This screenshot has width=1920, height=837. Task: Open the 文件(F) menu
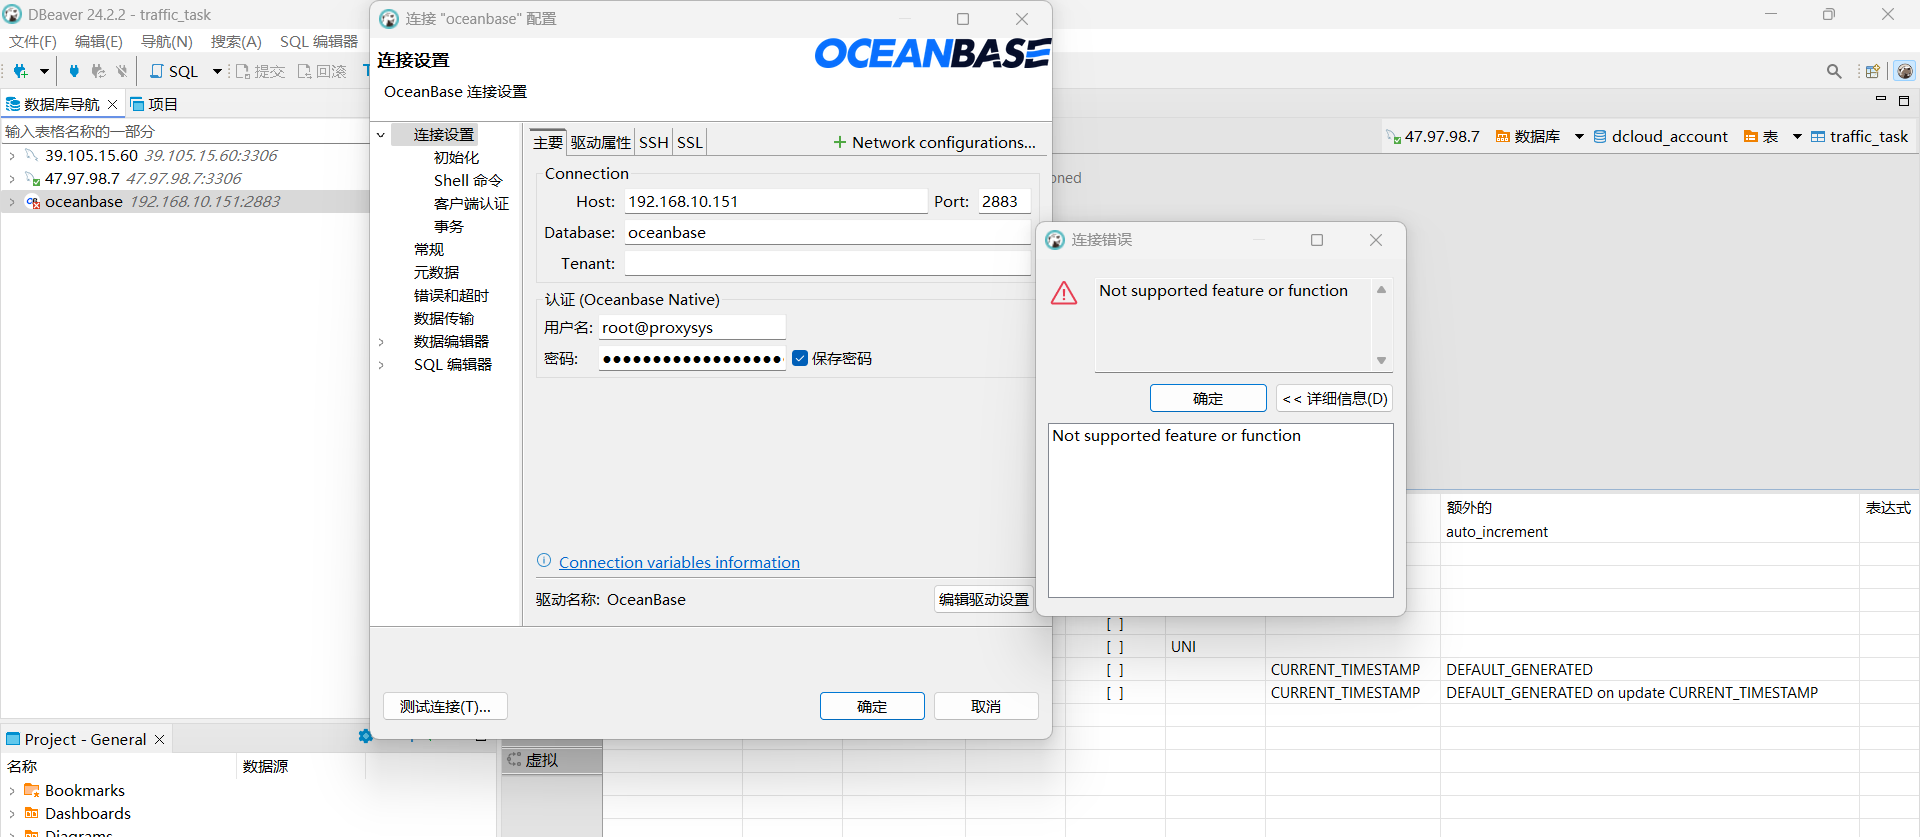33,41
